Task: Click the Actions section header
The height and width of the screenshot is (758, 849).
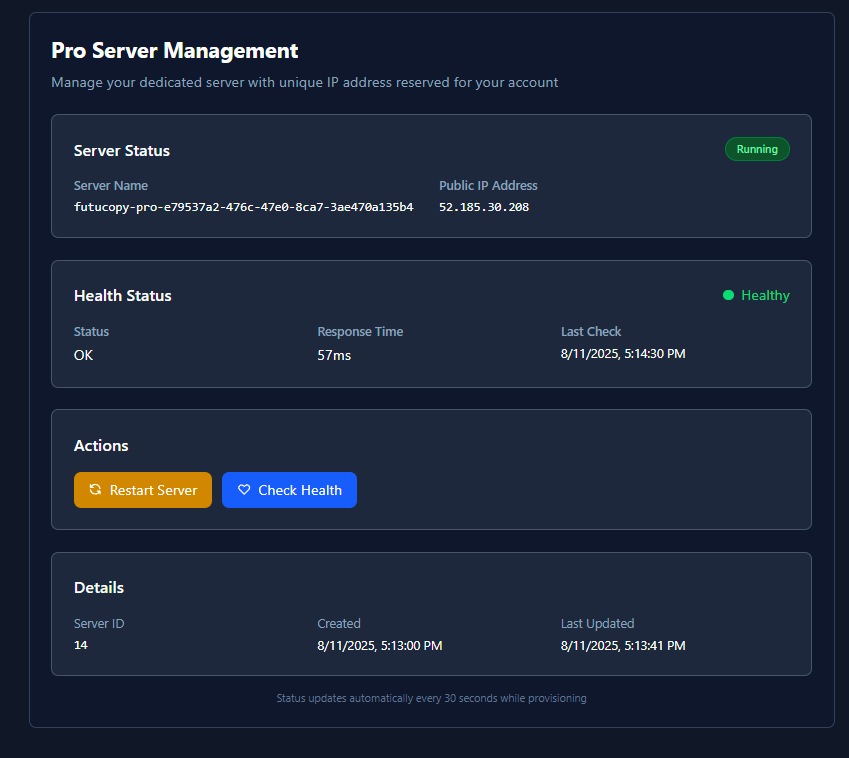Action: [101, 445]
